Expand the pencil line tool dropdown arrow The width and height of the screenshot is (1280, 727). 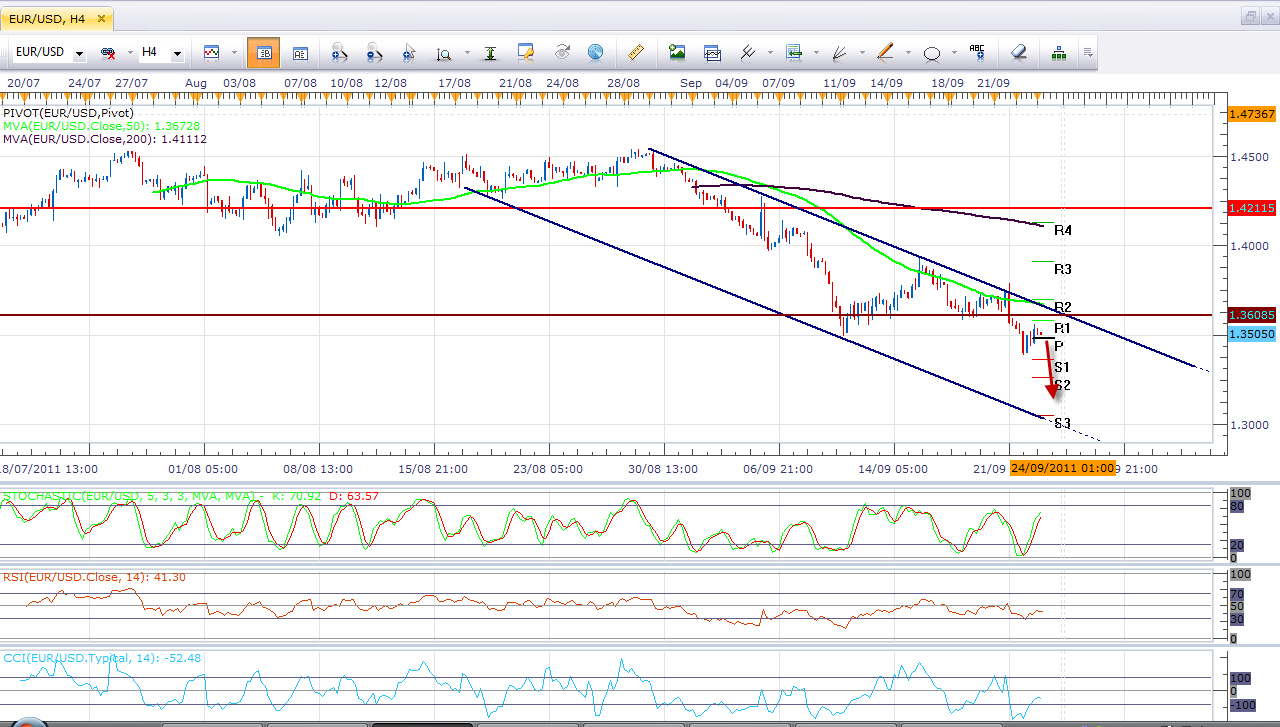[906, 53]
